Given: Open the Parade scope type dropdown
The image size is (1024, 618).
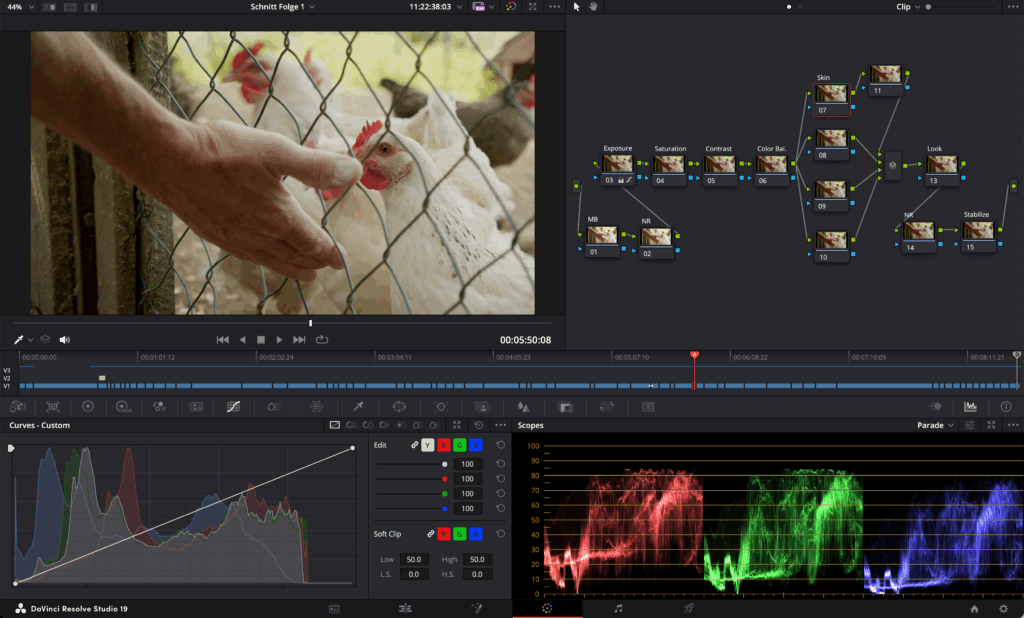Looking at the screenshot, I should (x=936, y=425).
